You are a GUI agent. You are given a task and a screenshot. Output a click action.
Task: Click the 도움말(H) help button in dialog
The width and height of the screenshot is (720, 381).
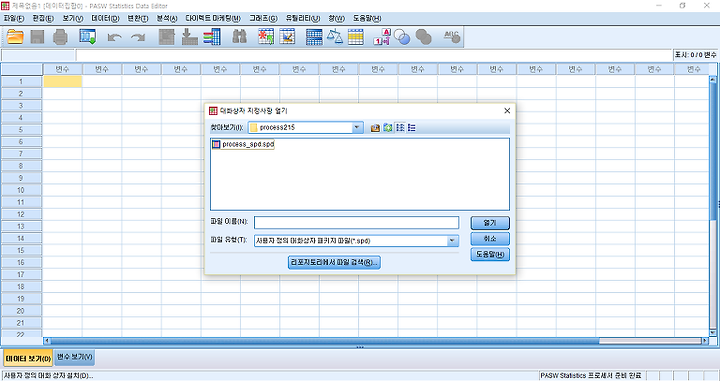[490, 254]
